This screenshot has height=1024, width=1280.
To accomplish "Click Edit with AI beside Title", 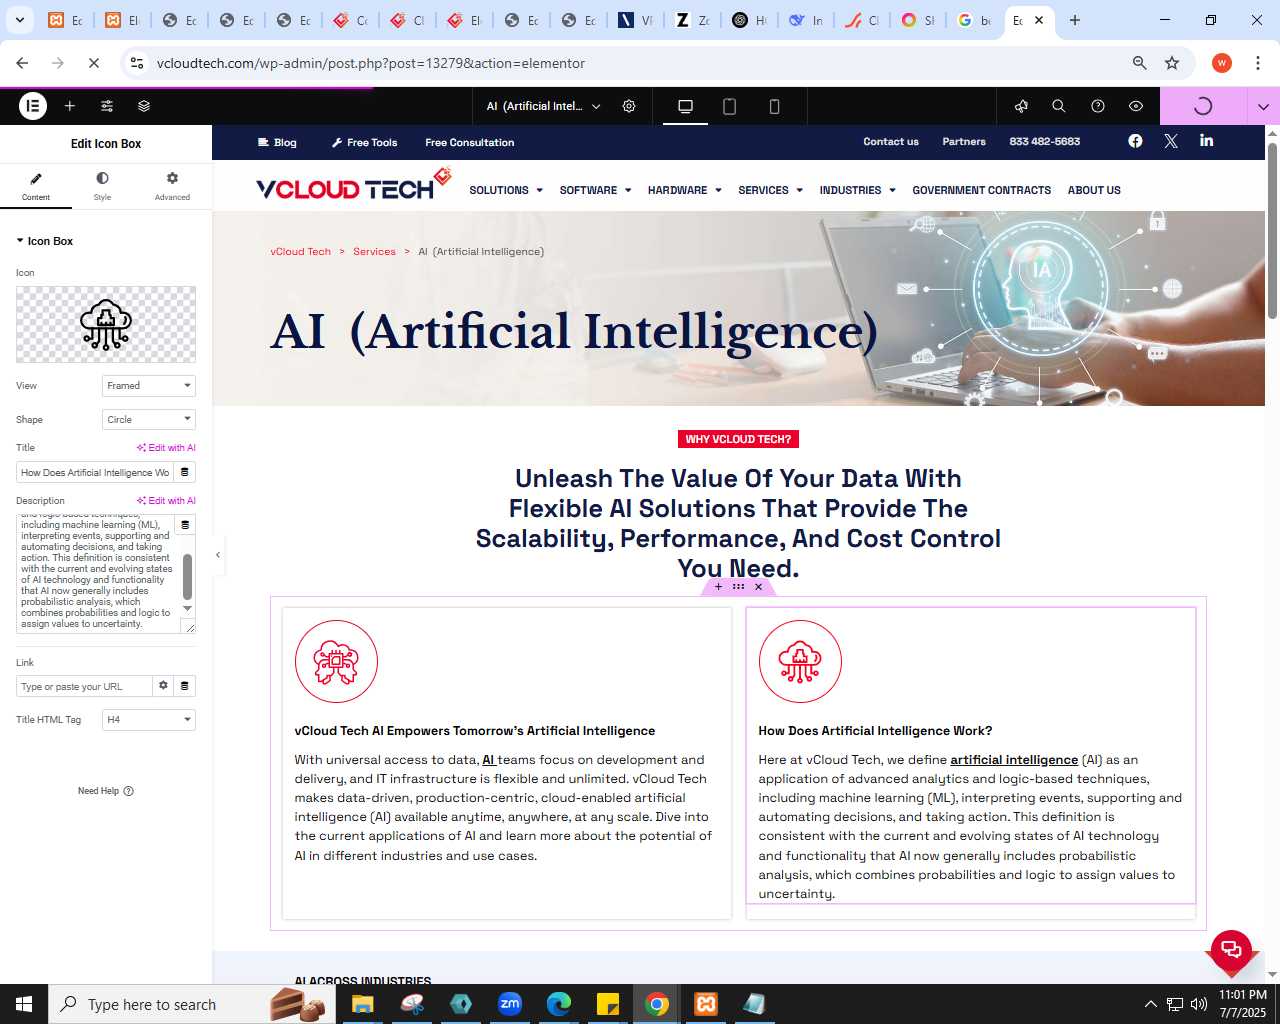I will click(166, 448).
